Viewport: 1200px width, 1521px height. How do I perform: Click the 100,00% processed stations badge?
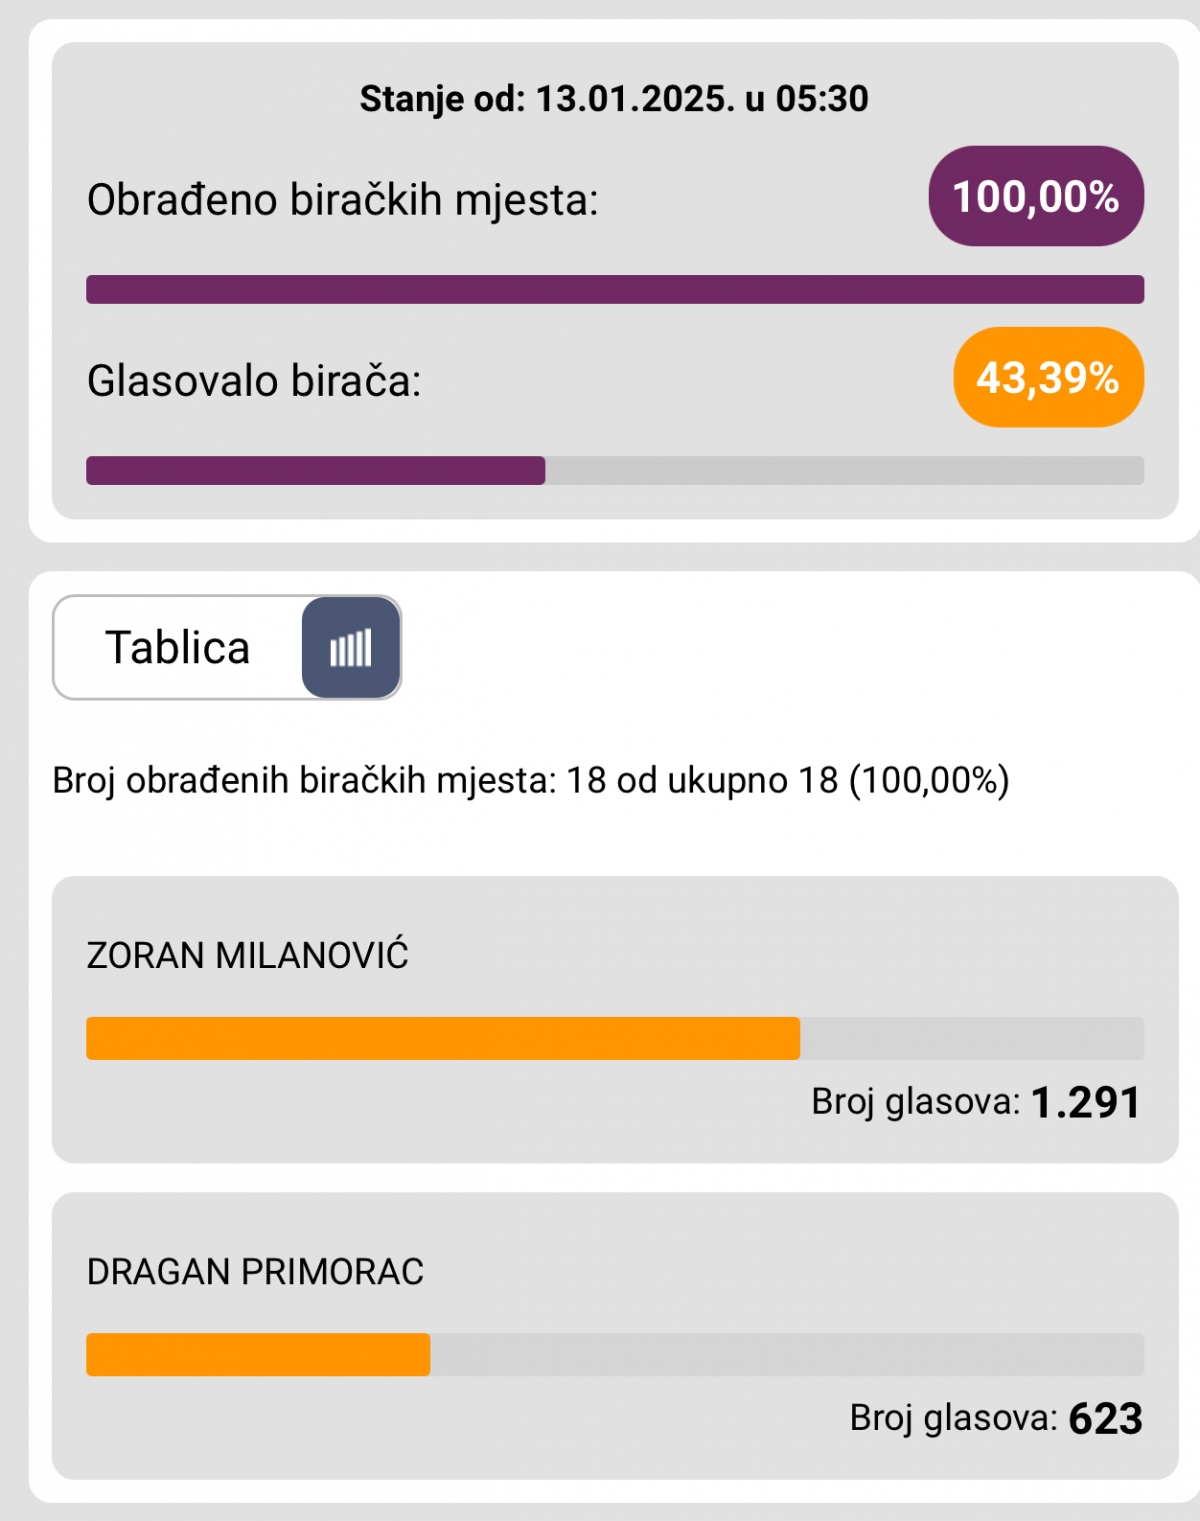point(1035,197)
